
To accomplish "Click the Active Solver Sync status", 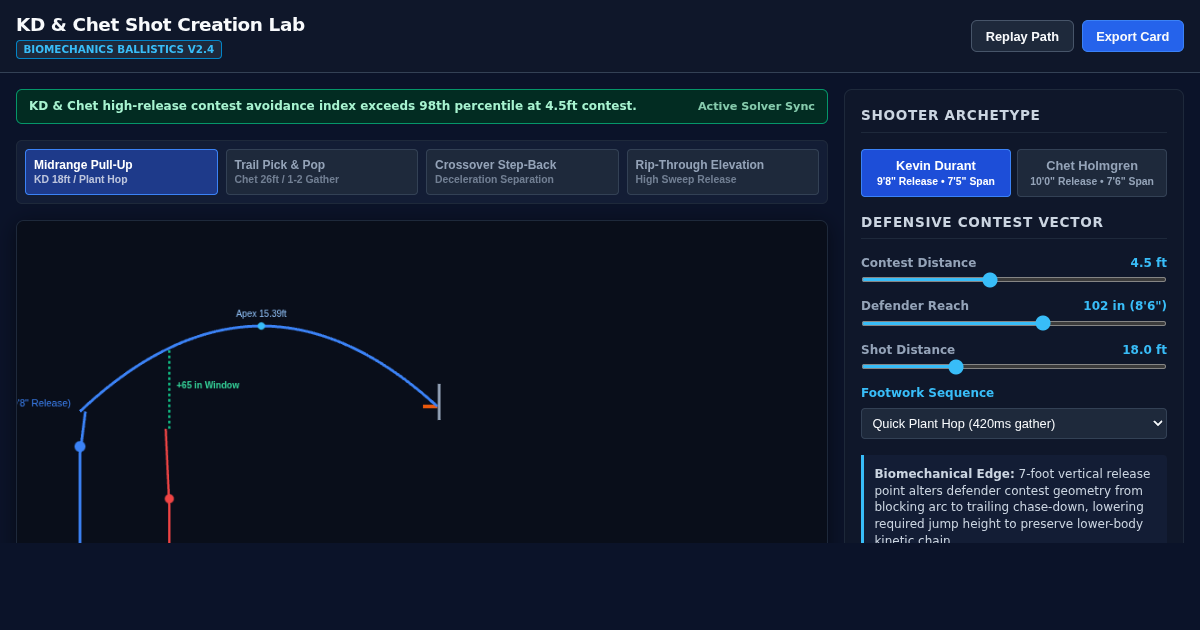I will (756, 107).
